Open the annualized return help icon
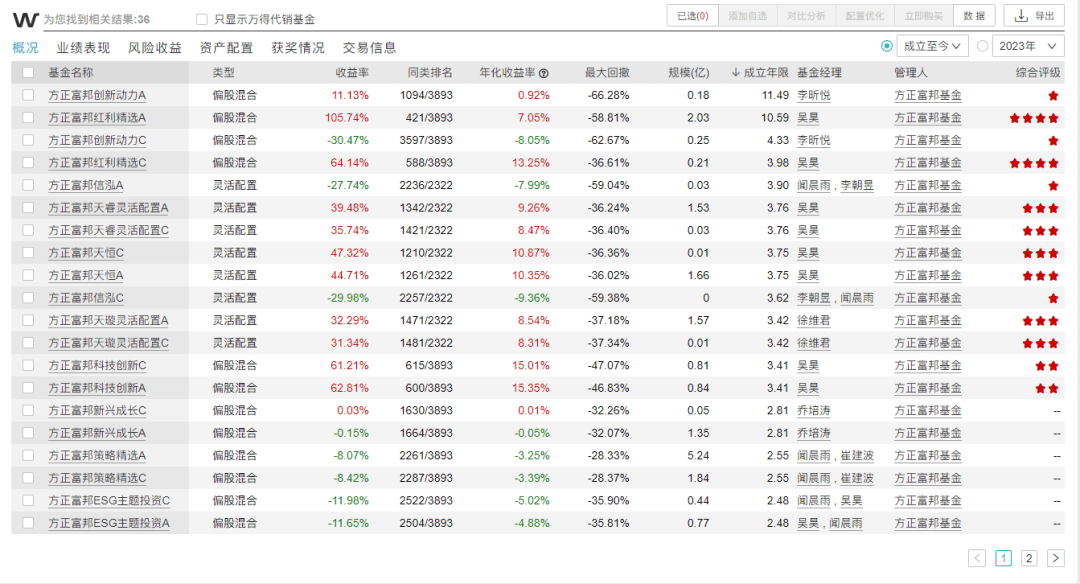1080x584 pixels. [543, 73]
